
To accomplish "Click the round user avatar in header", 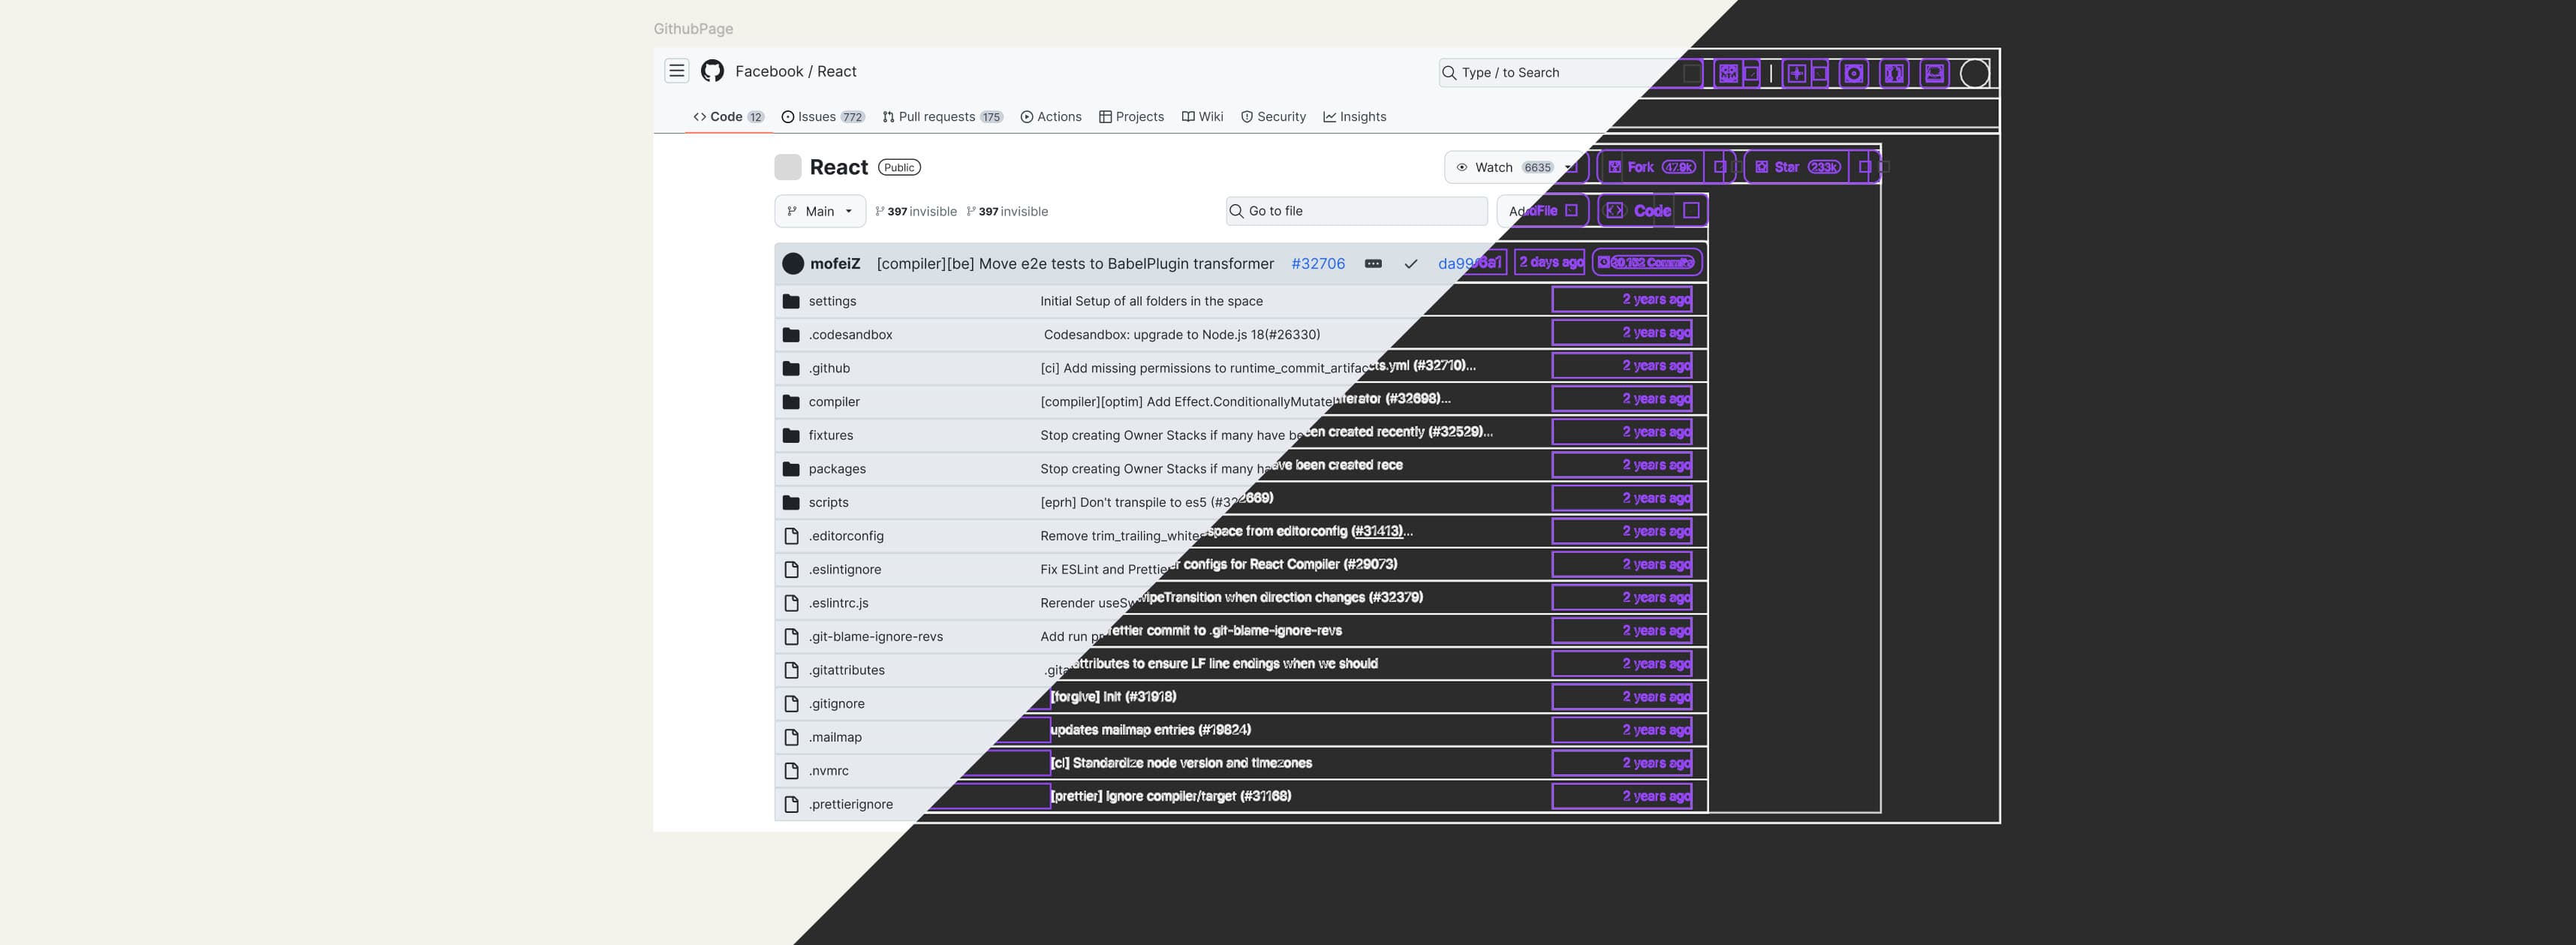I will (x=1974, y=73).
